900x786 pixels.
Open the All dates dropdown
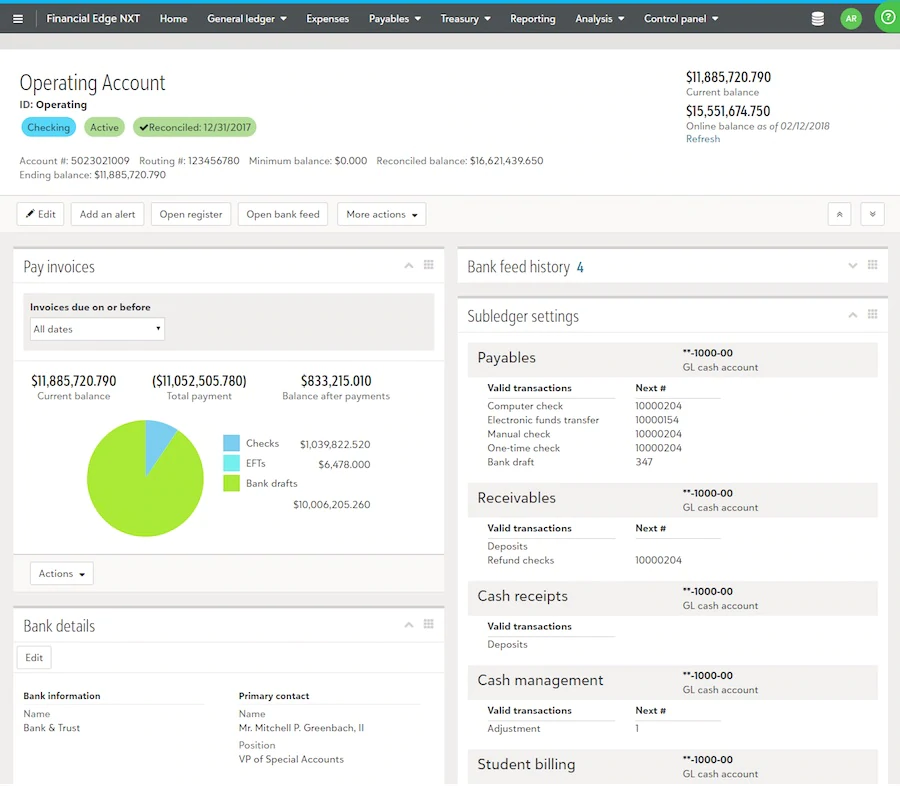[97, 329]
